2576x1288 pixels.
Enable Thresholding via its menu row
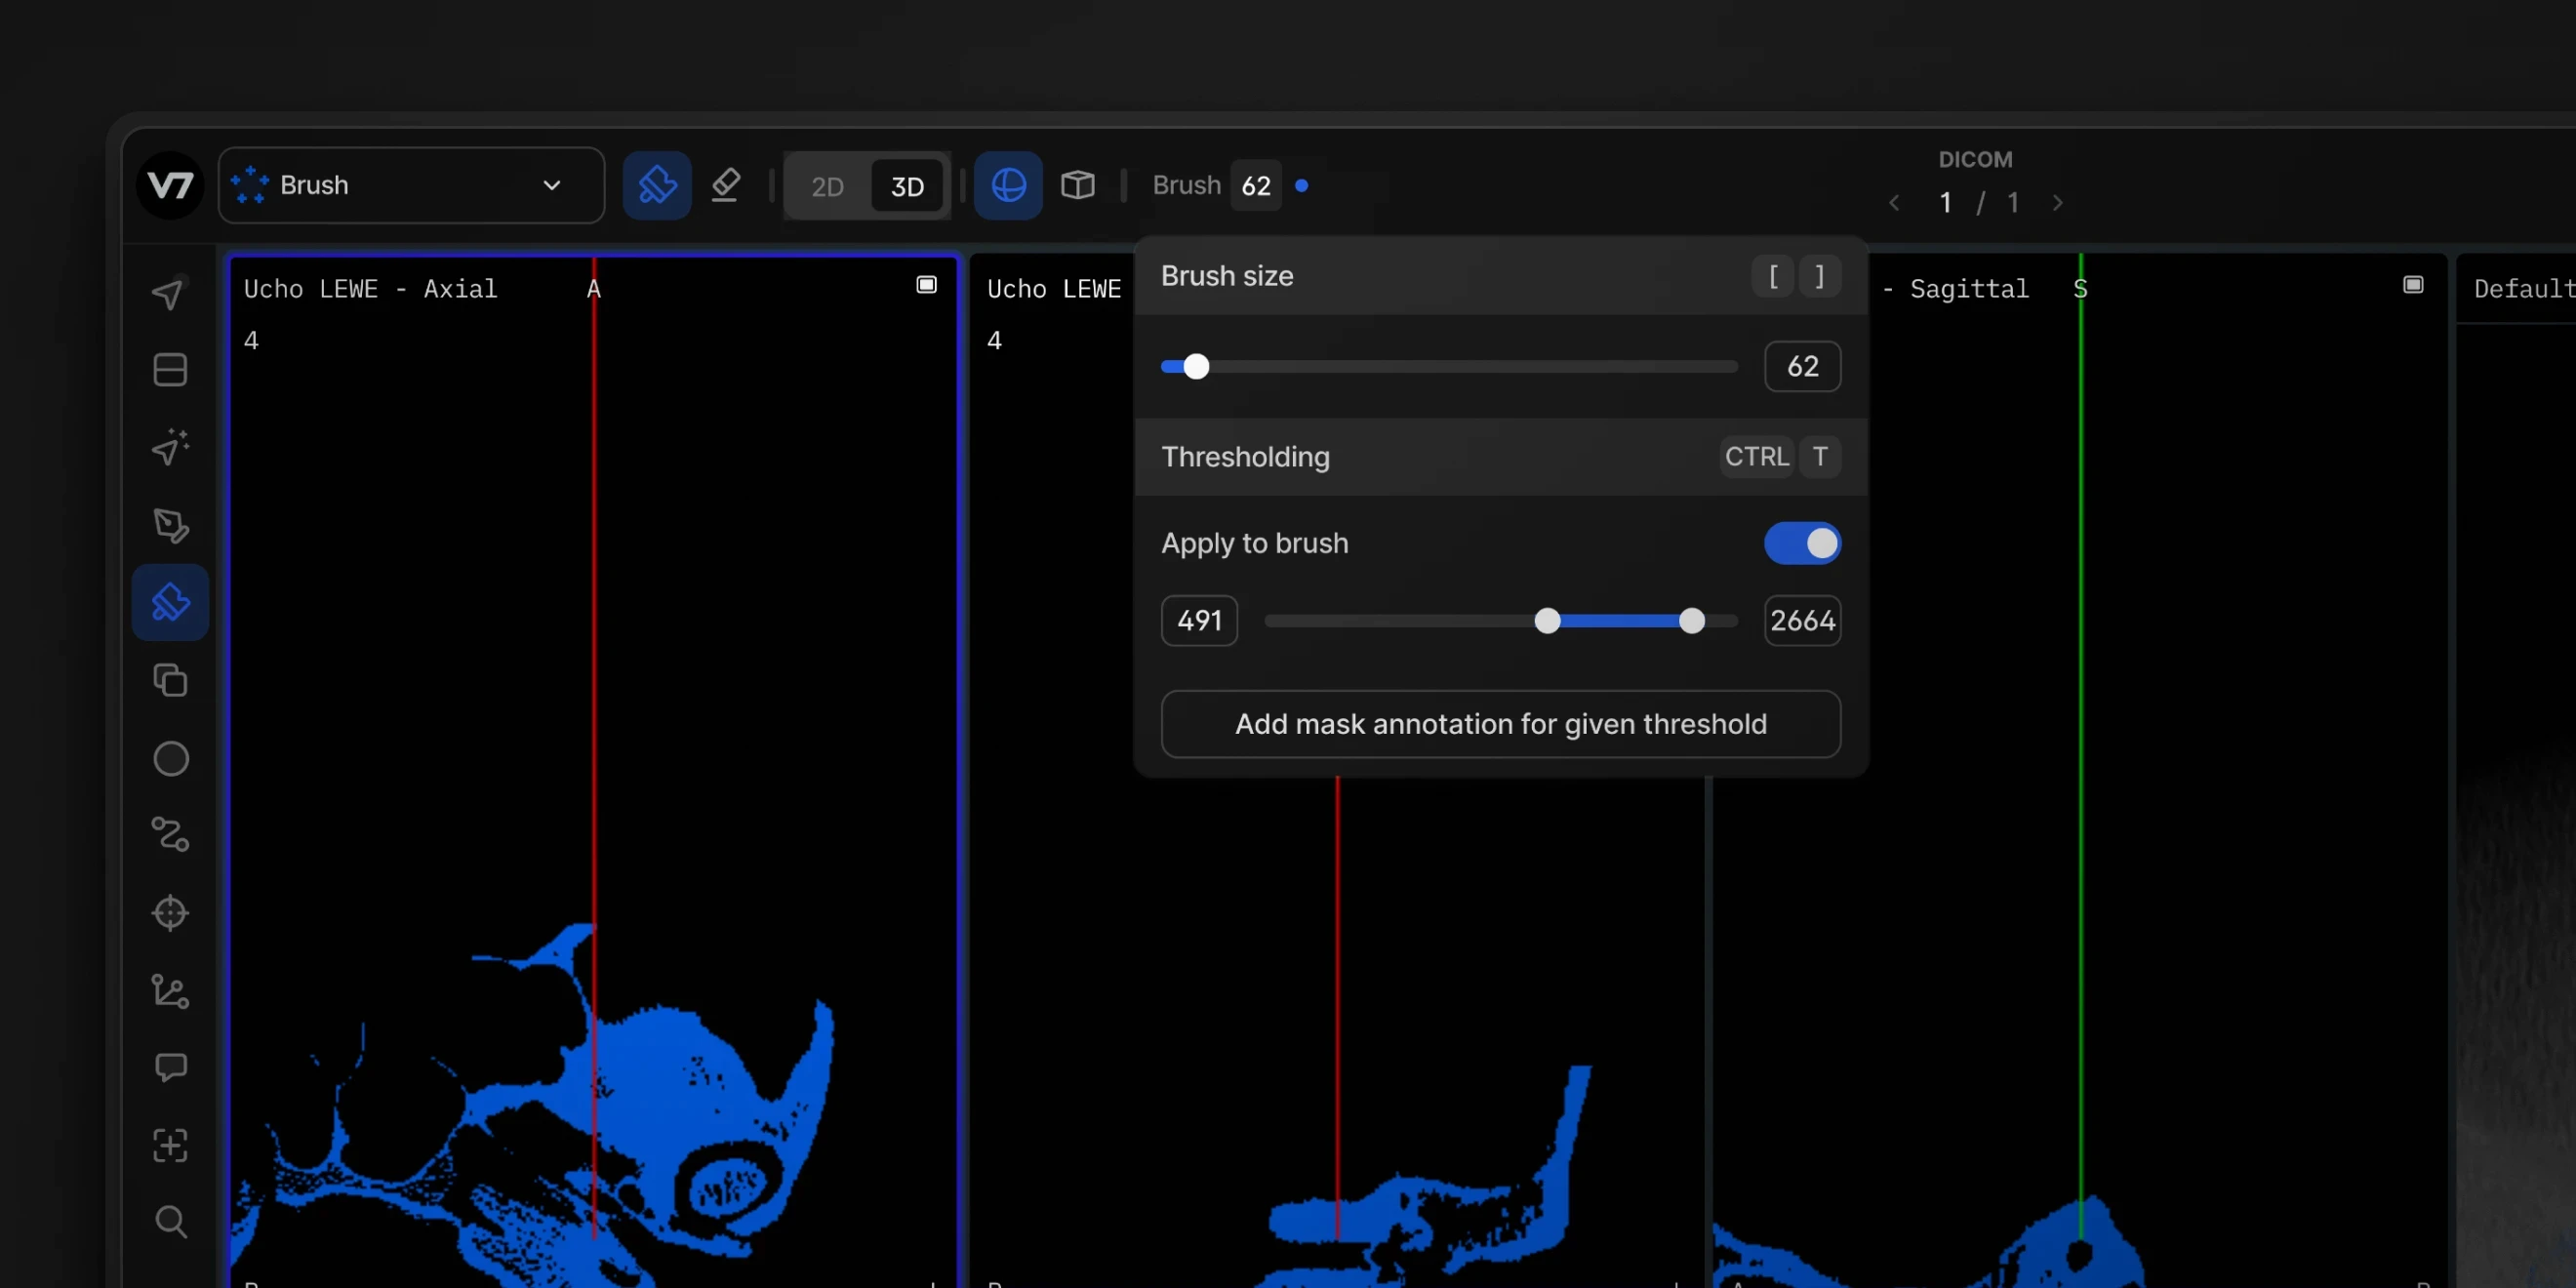[x=1245, y=457]
